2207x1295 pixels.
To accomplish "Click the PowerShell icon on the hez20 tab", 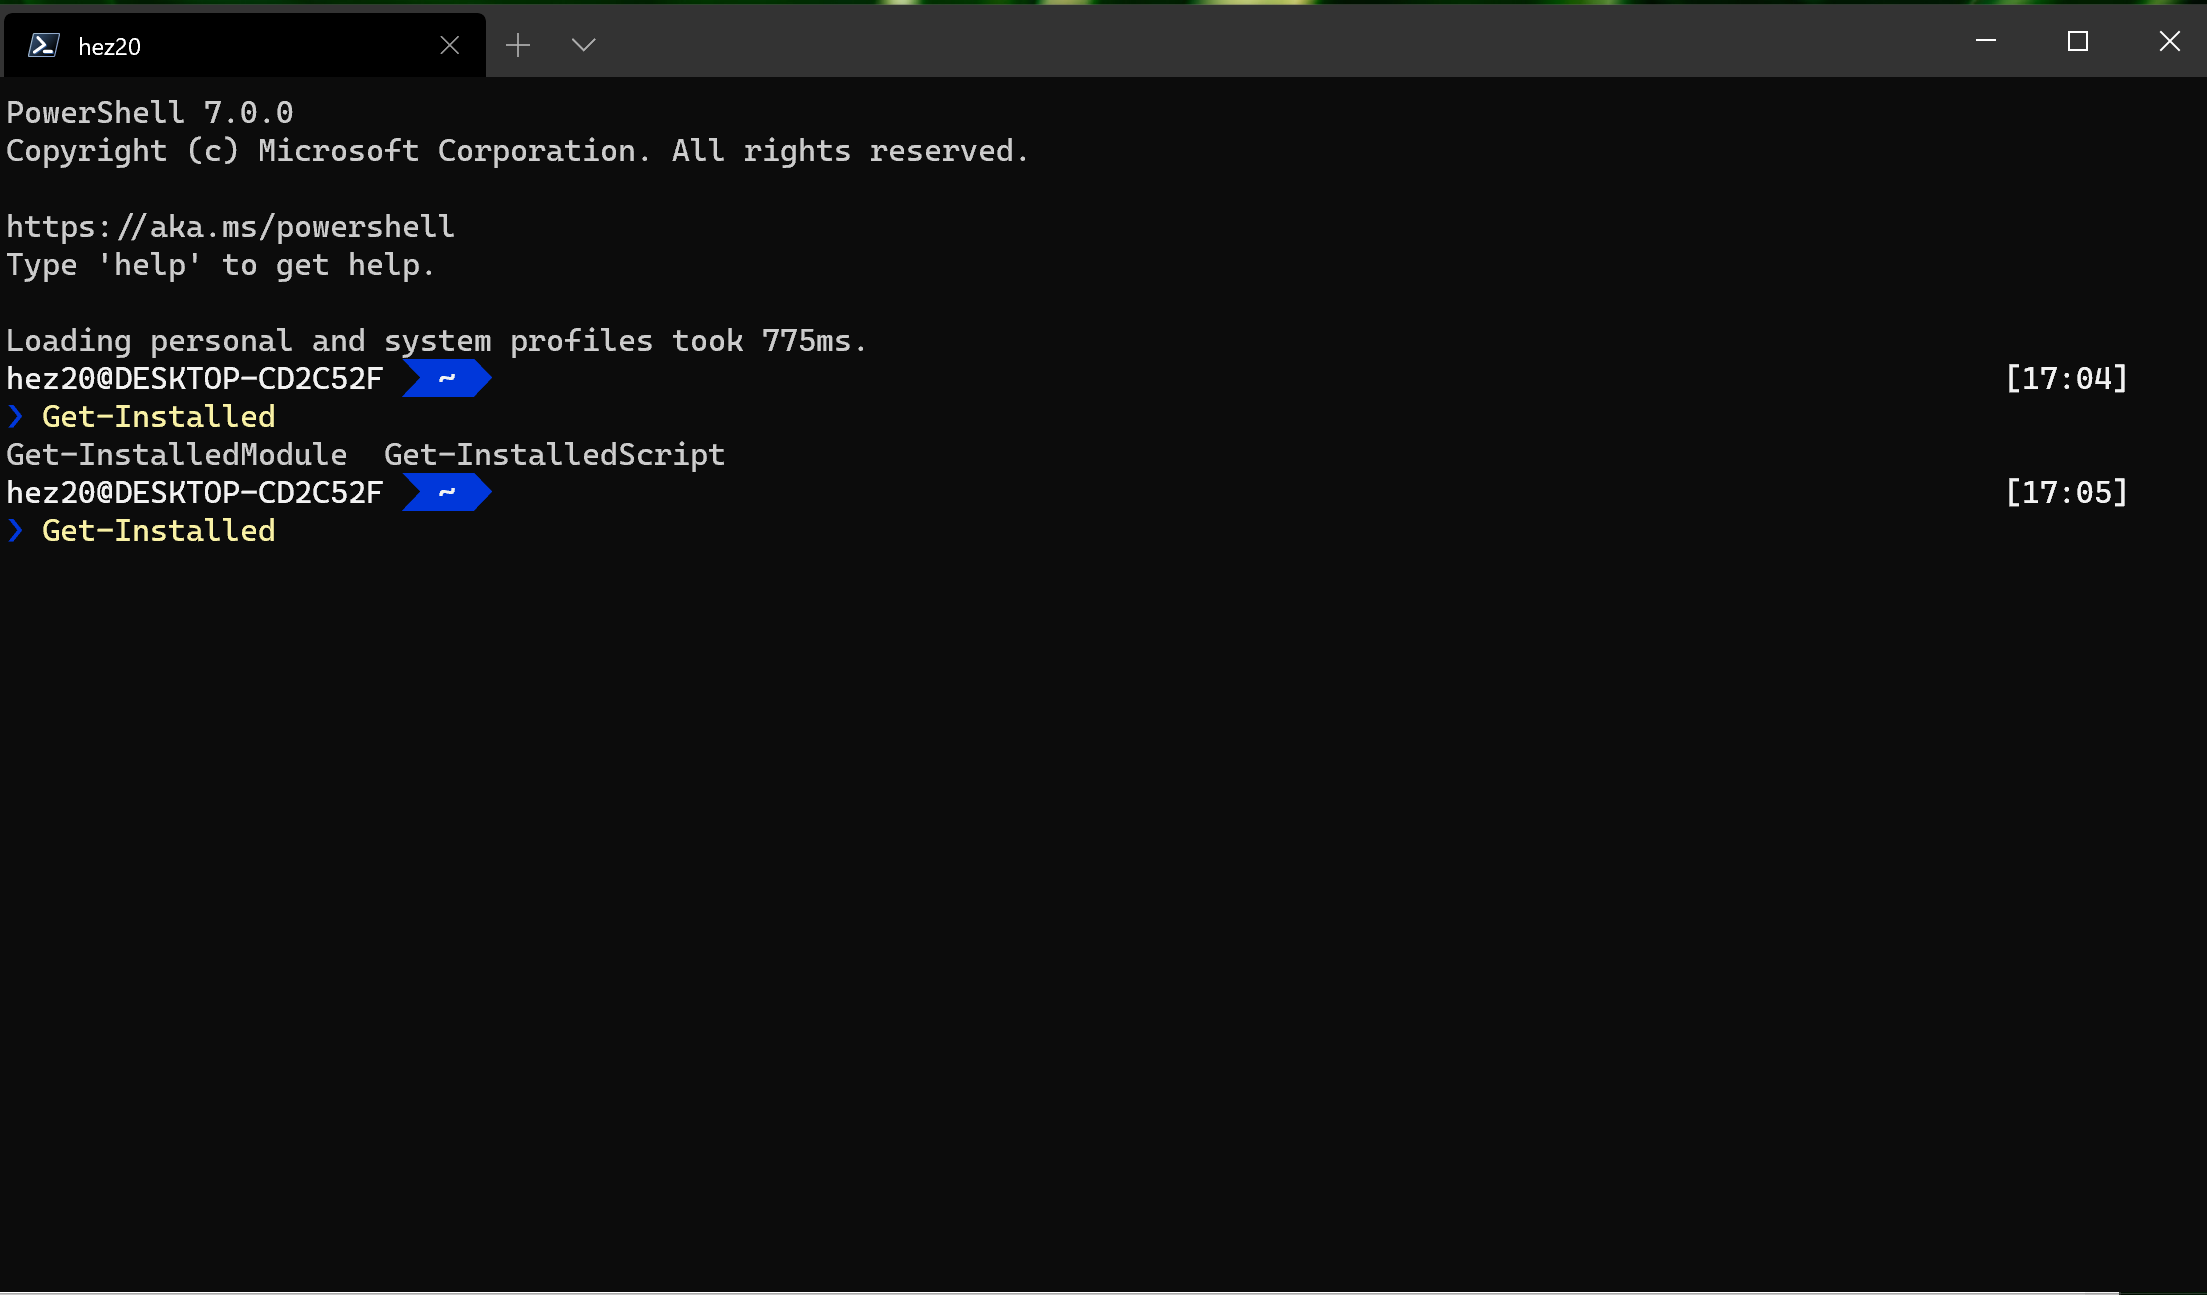I will pos(44,45).
